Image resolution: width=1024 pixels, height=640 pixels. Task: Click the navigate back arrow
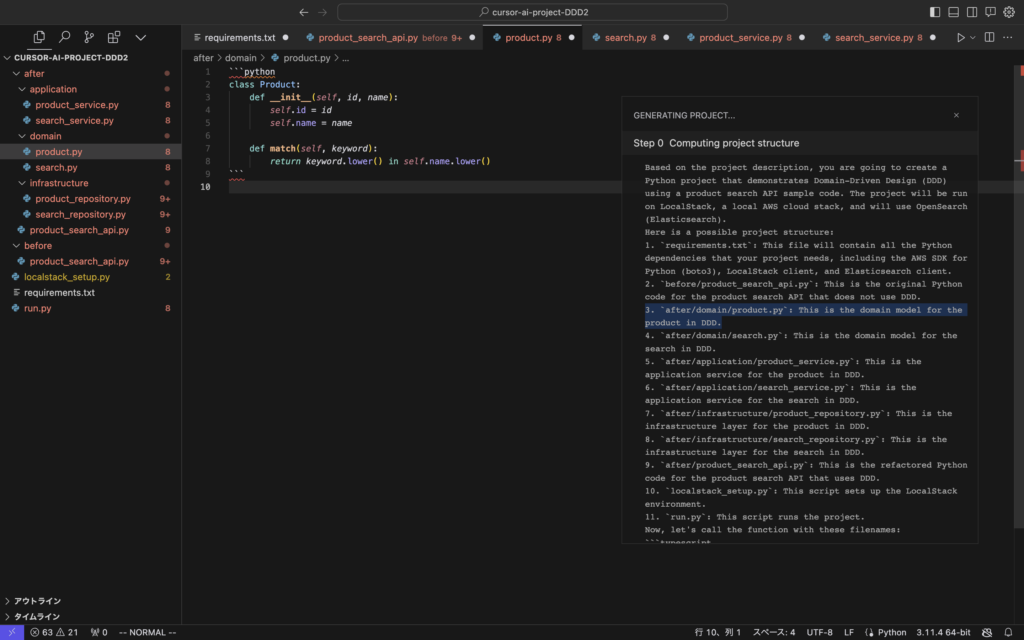(x=304, y=12)
